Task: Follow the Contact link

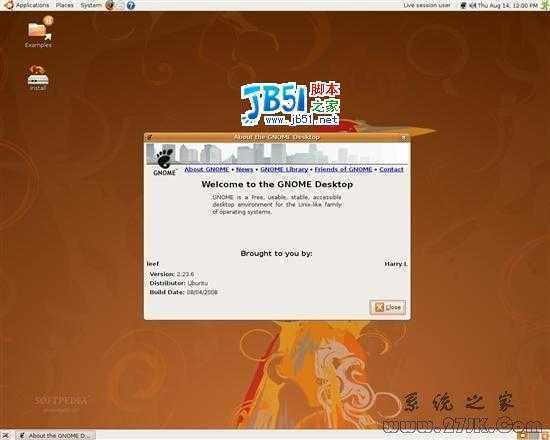Action: [391, 169]
